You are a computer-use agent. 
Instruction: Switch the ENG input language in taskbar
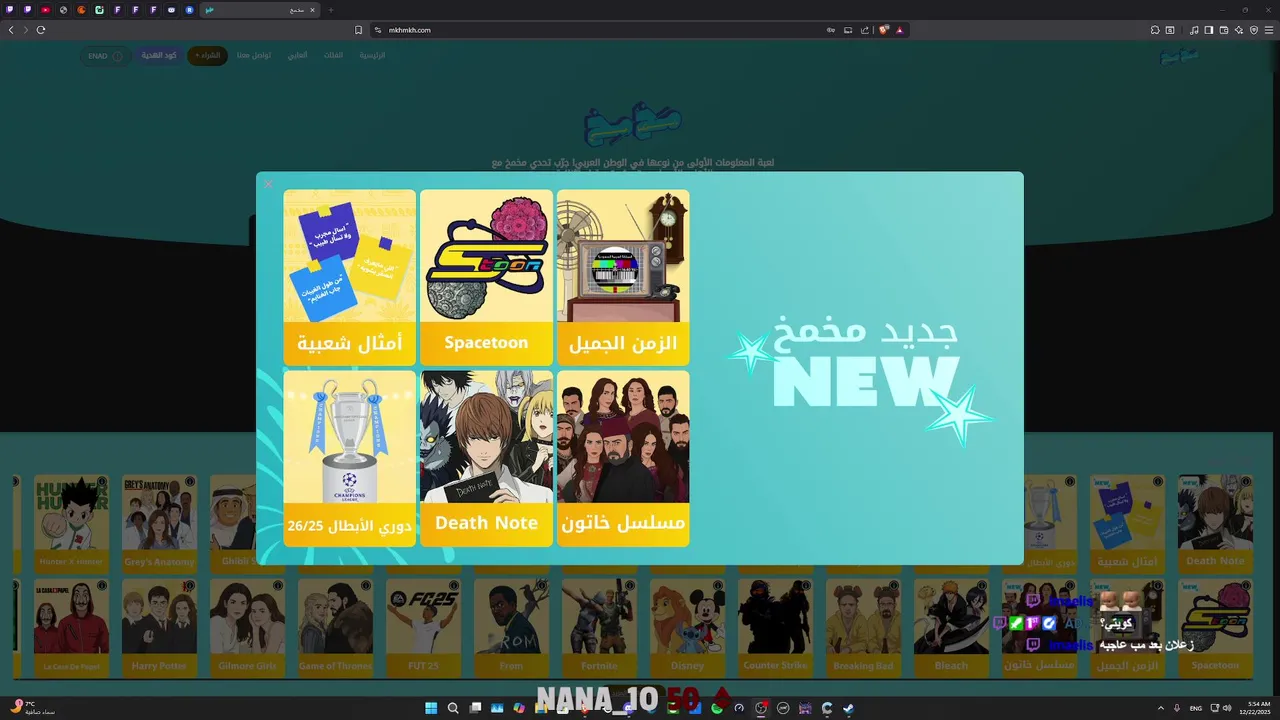1195,708
